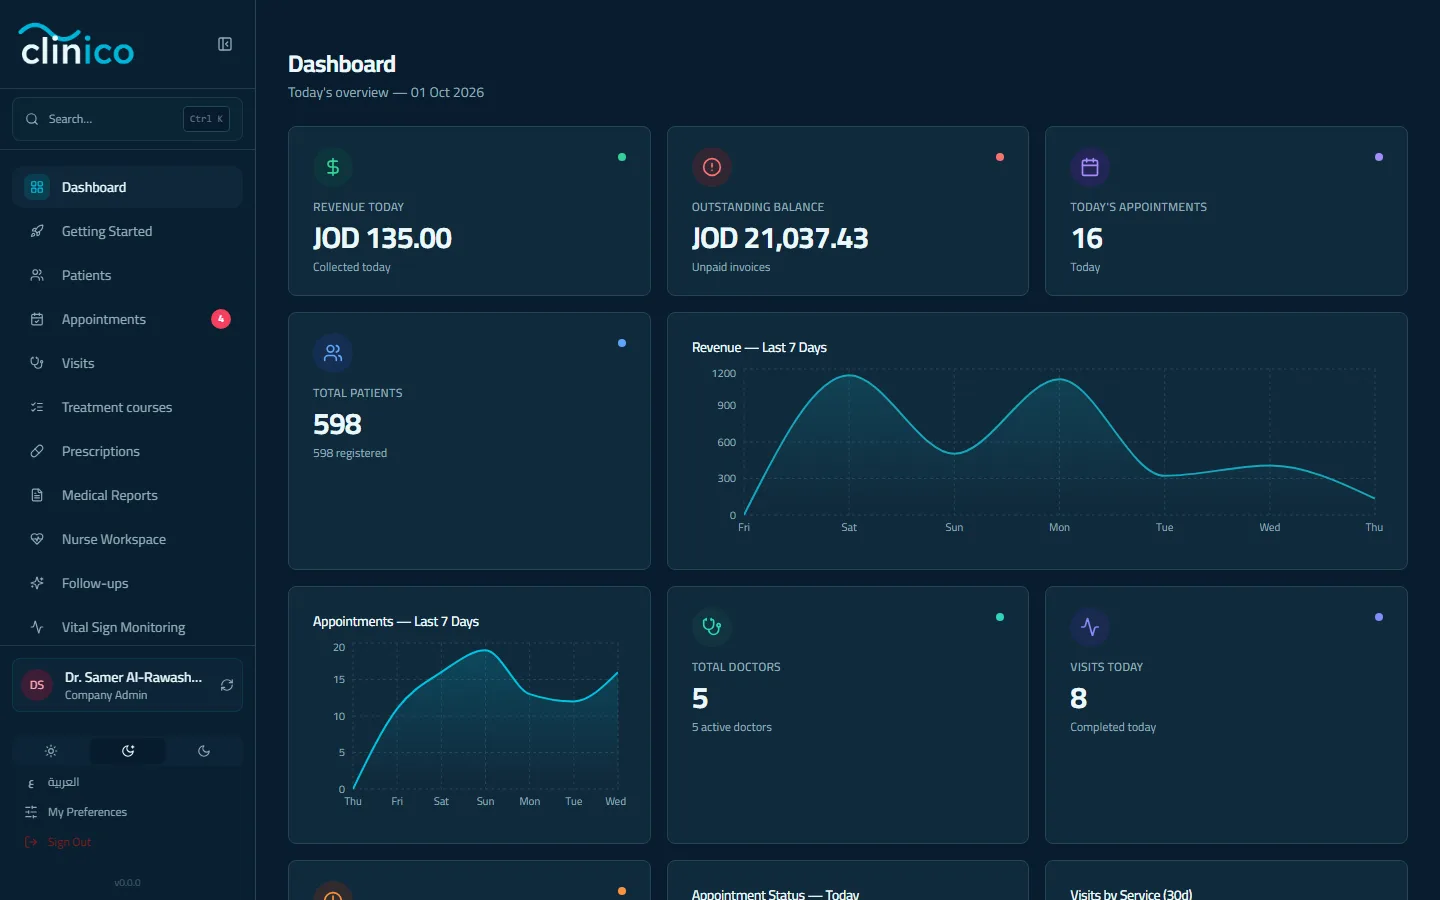Screen dimensions: 1440x900
Task: Click the activity icon on Visits Today card
Action: click(x=1090, y=627)
